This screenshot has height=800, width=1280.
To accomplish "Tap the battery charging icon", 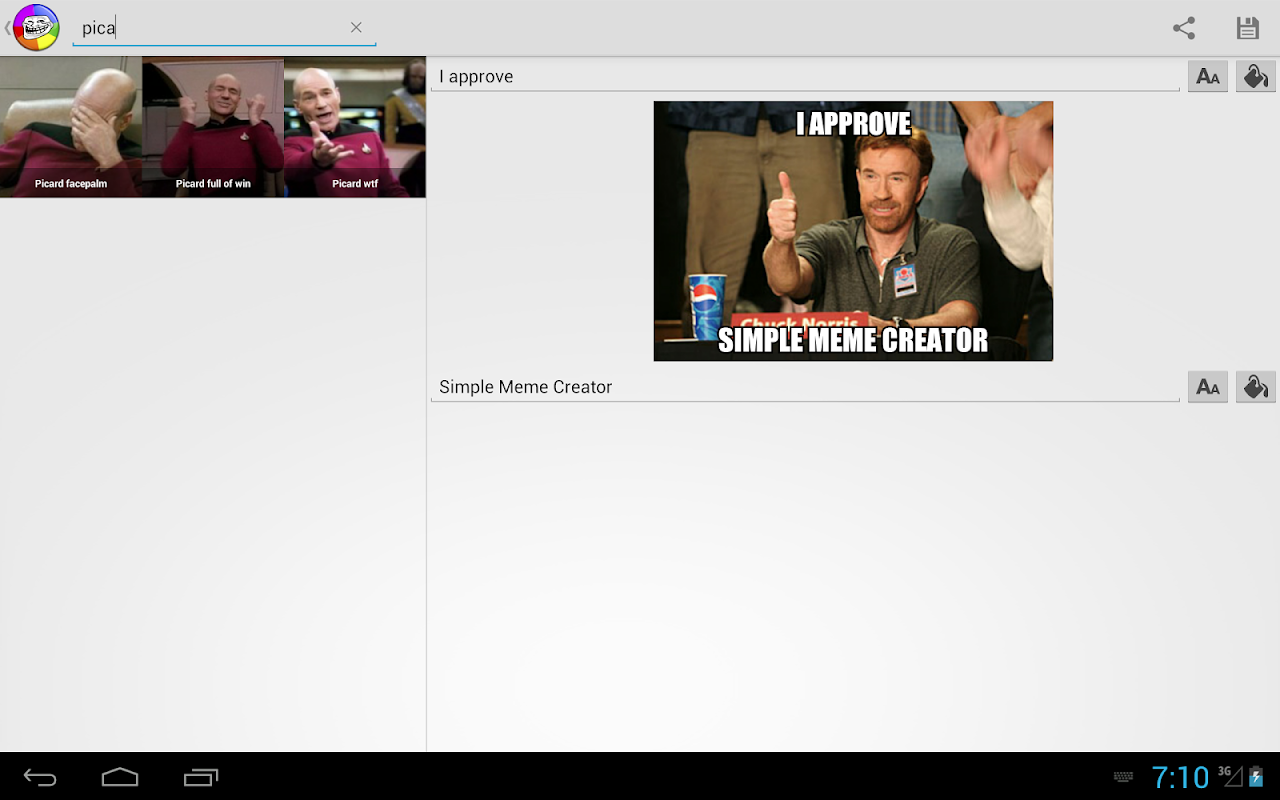I will (1257, 776).
